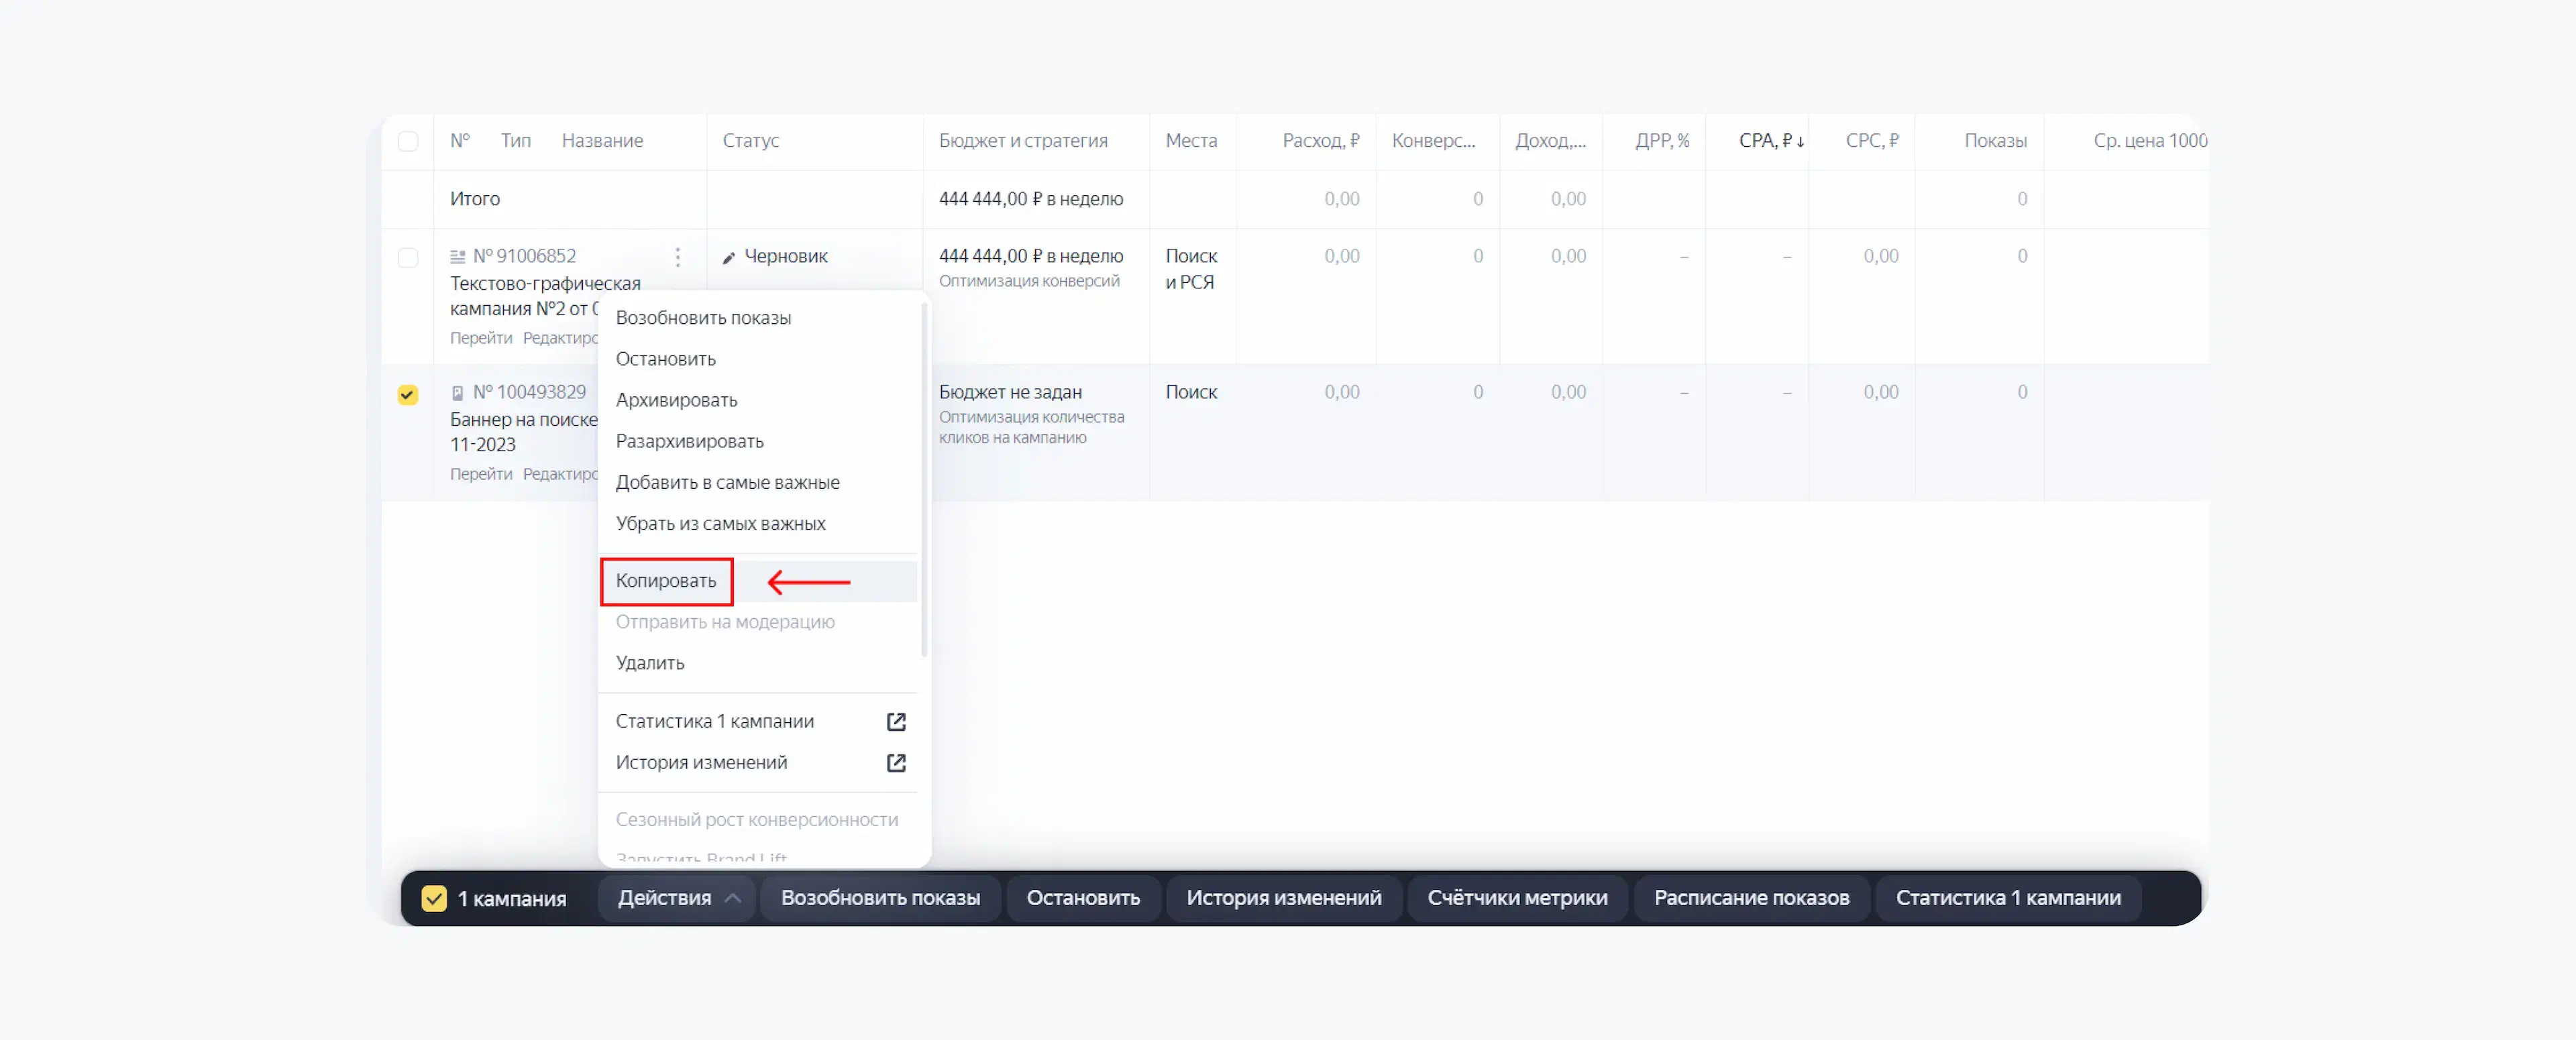The width and height of the screenshot is (2576, 1040).
Task: Choose Удалить from the menu
Action: coord(650,663)
